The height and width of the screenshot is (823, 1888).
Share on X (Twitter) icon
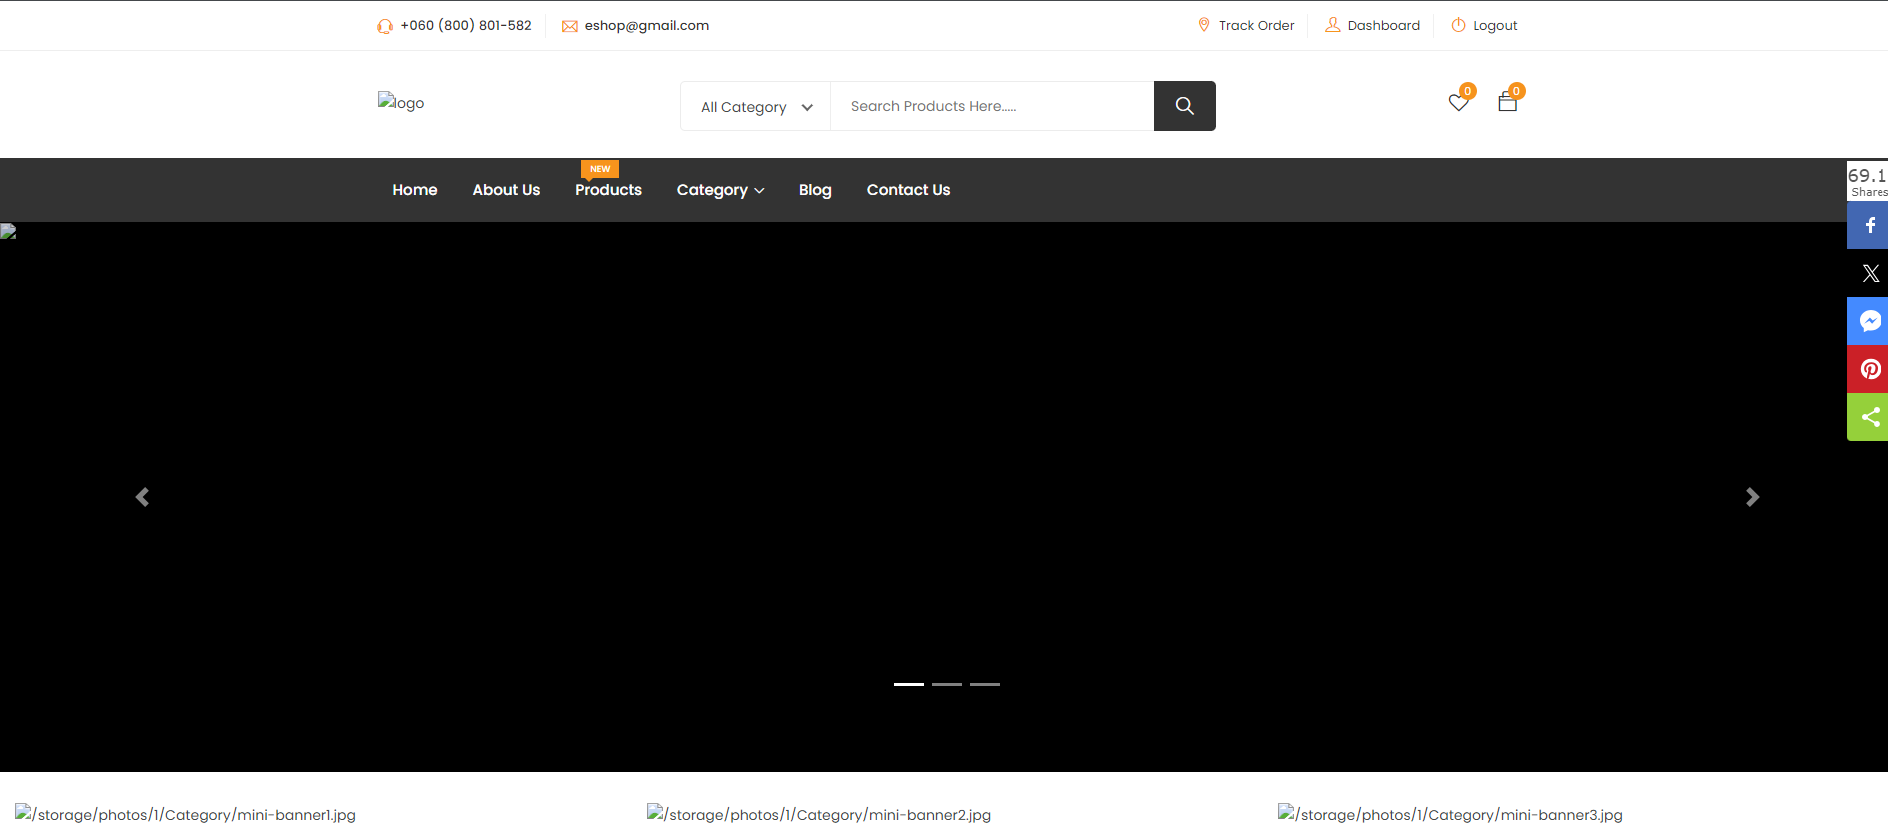(1869, 274)
